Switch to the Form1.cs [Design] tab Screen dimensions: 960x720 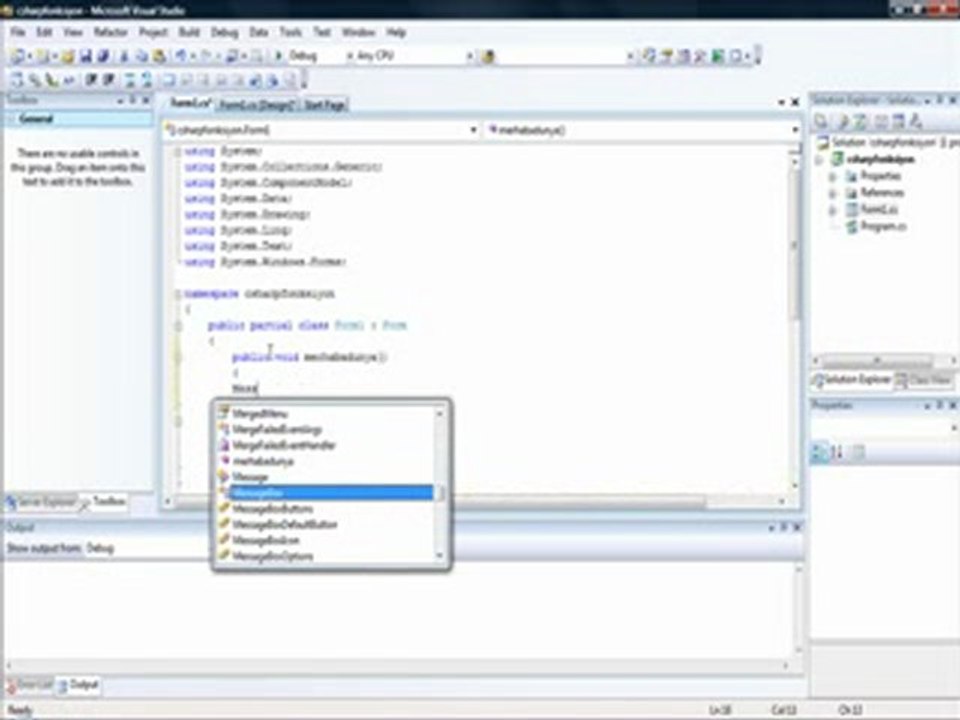(x=257, y=105)
